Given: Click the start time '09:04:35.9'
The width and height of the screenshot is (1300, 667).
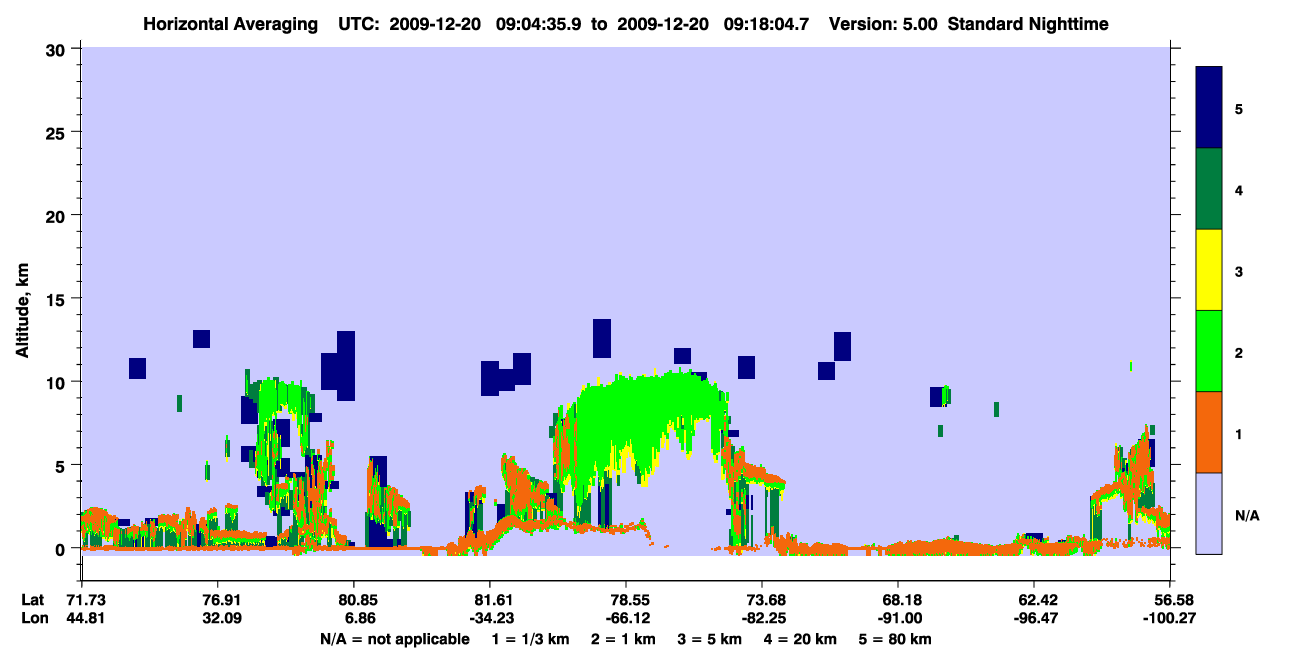Looking at the screenshot, I should coord(536,23).
